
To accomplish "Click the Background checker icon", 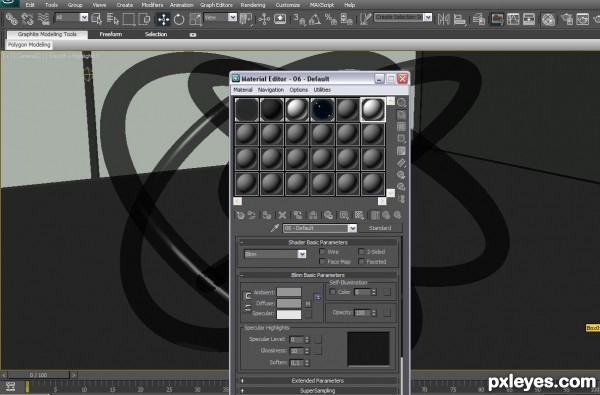I will coord(401,127).
